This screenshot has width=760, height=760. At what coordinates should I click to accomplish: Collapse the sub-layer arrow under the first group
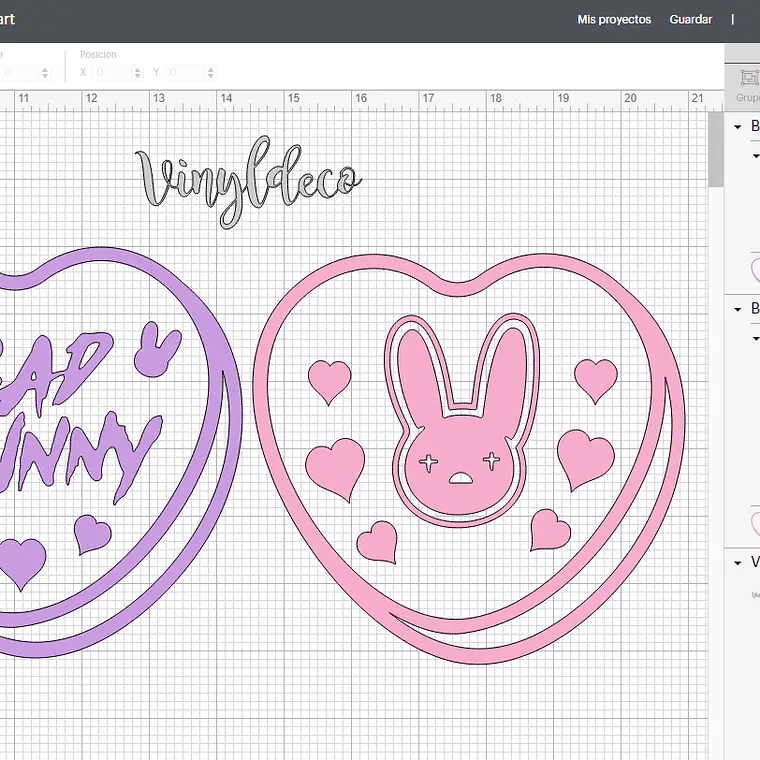coord(755,156)
